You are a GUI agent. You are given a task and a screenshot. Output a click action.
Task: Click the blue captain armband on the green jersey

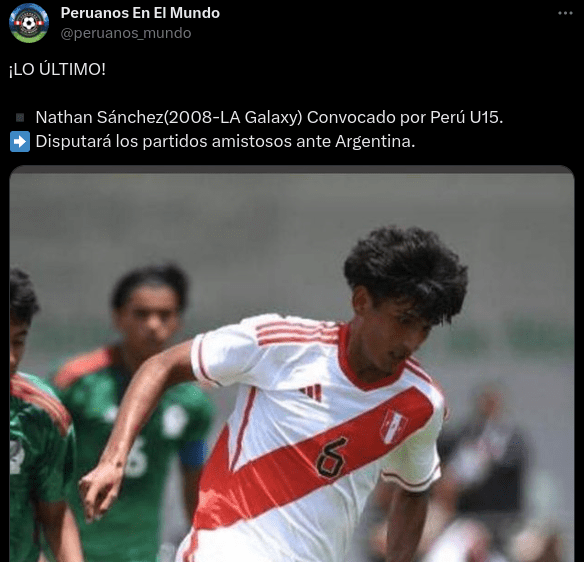[193, 453]
